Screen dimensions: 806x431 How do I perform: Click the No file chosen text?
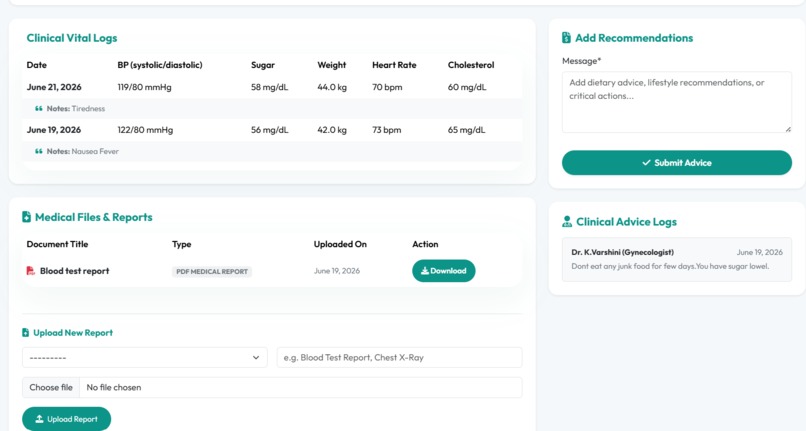[x=114, y=387]
